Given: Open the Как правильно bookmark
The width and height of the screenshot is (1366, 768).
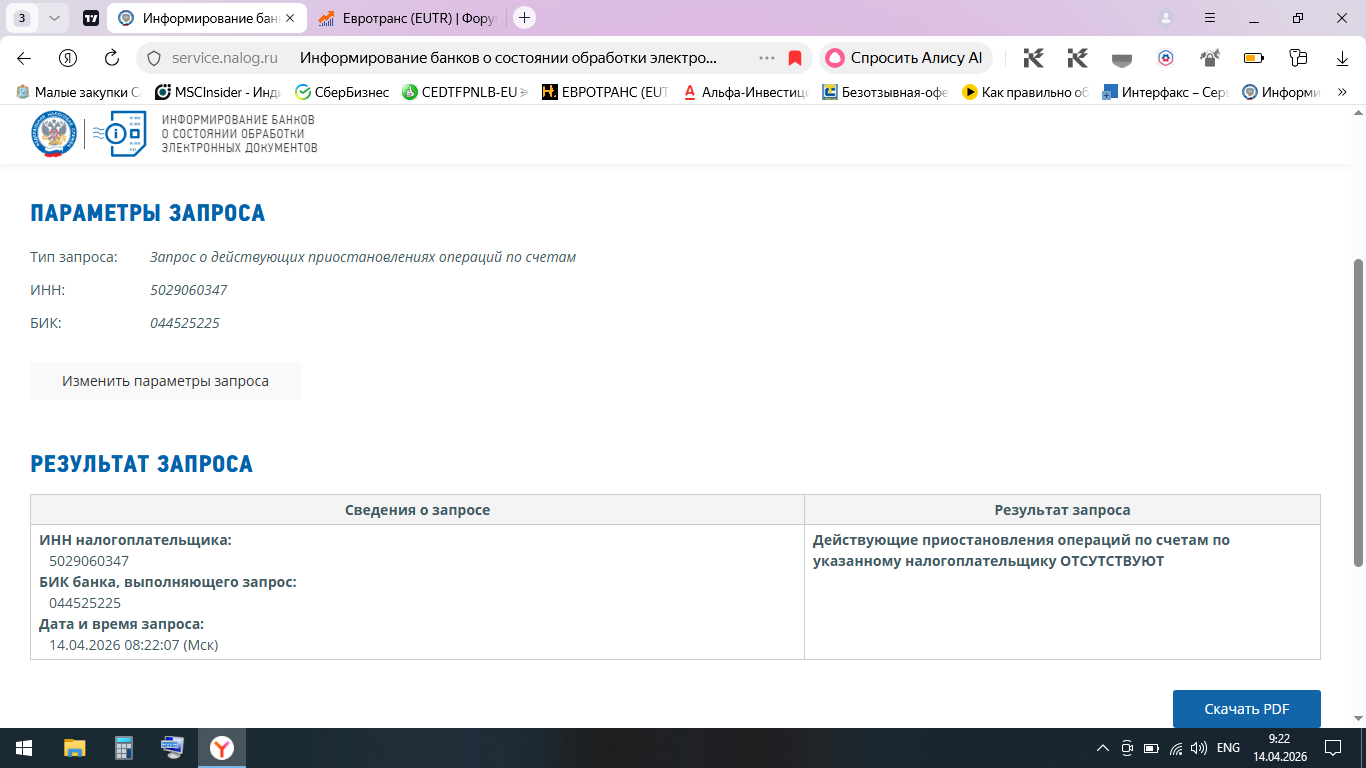Looking at the screenshot, I should click(x=1025, y=92).
